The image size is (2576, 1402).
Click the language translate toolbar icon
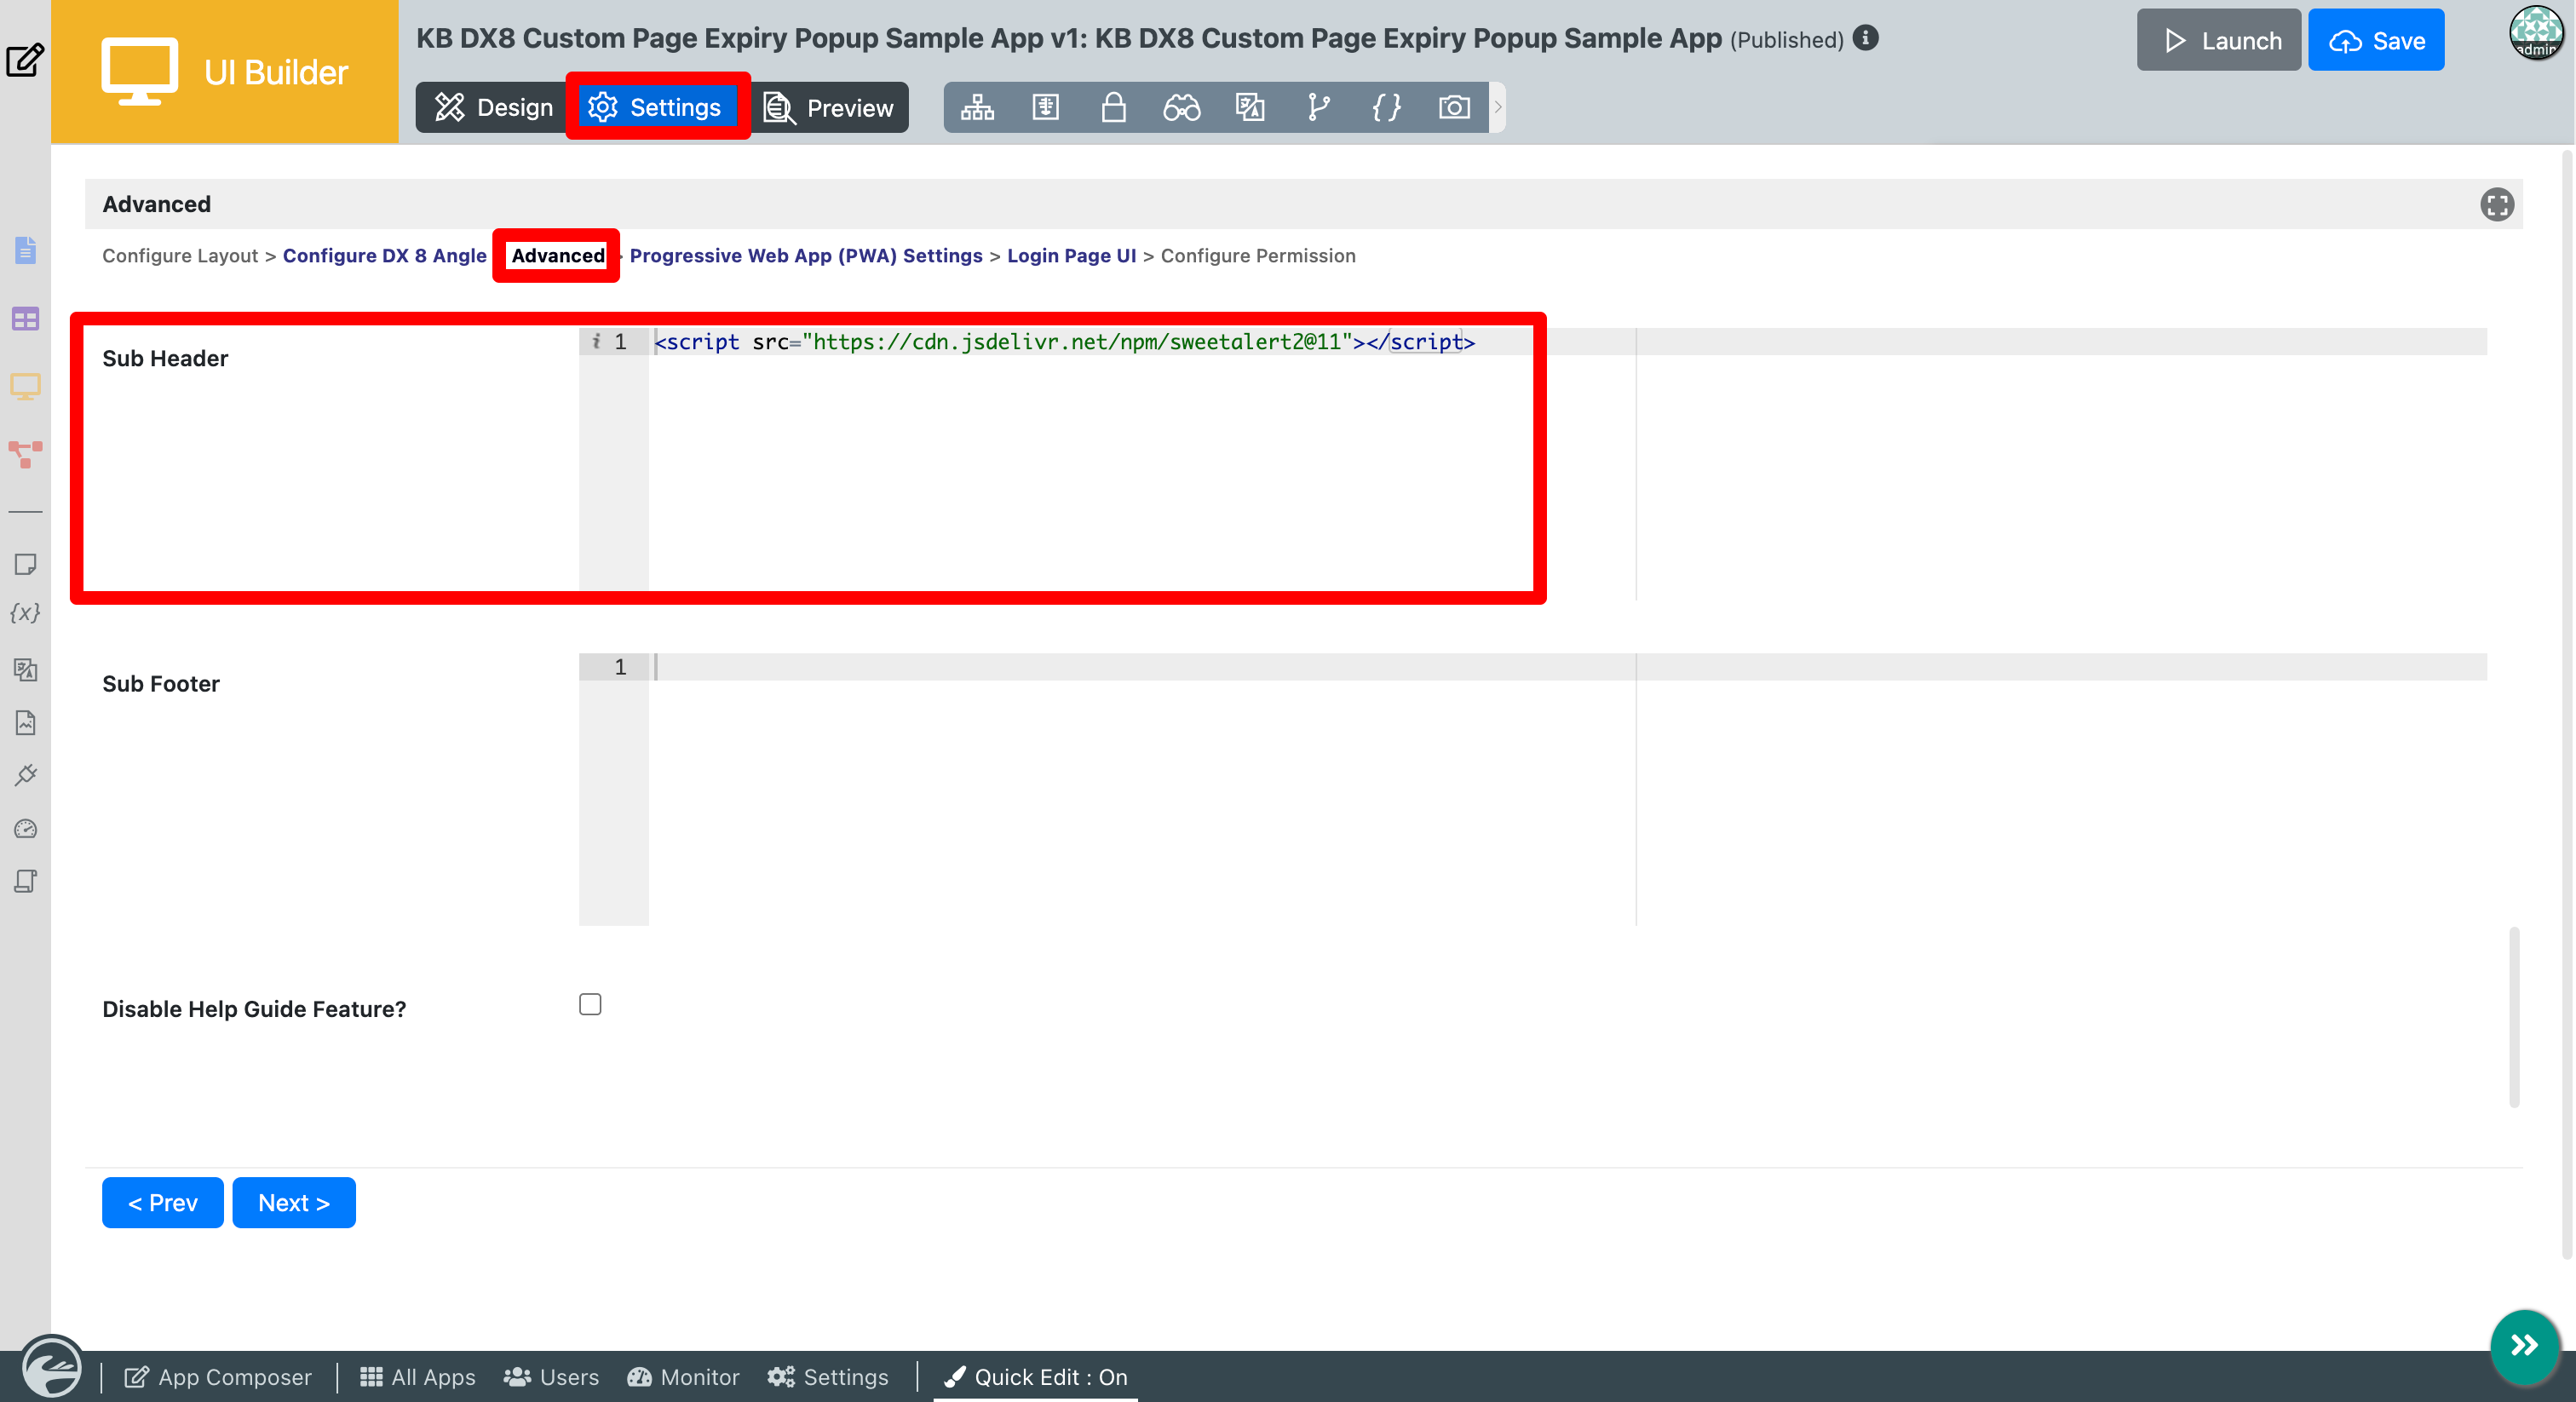click(x=1250, y=107)
